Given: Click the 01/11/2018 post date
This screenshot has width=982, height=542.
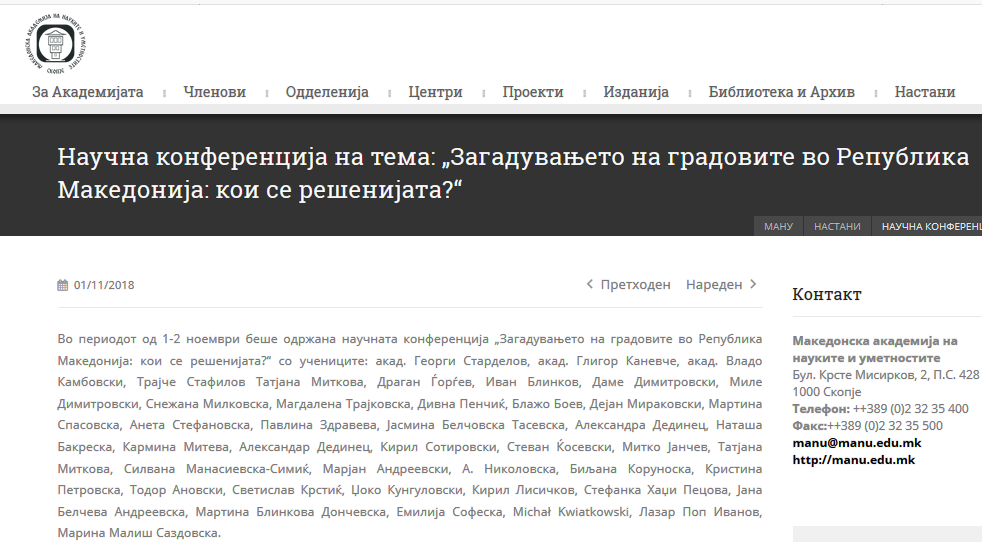Looking at the screenshot, I should tap(104, 285).
